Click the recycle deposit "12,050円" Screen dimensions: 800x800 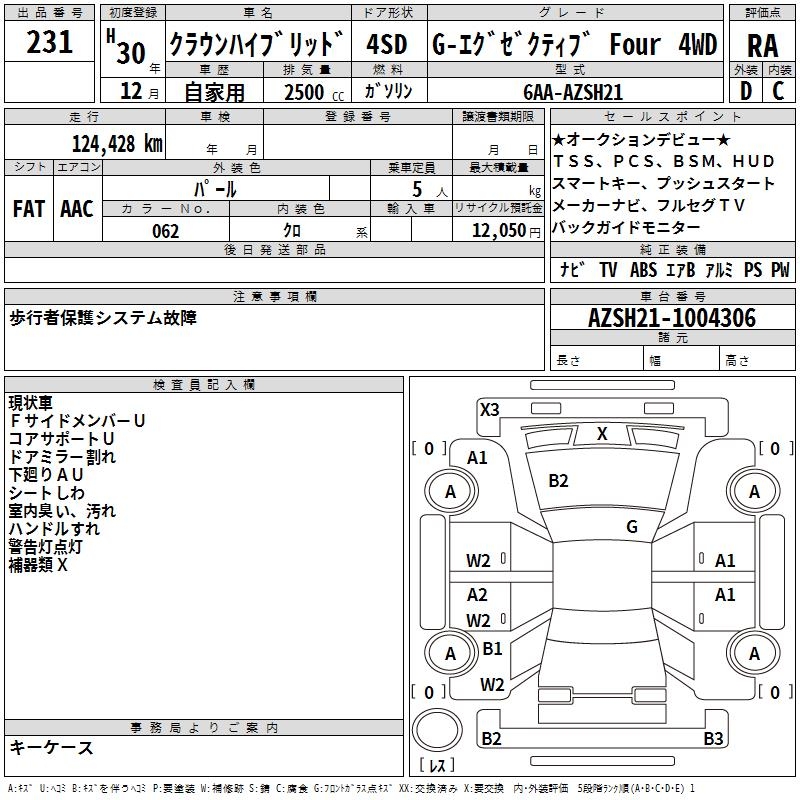point(506,231)
